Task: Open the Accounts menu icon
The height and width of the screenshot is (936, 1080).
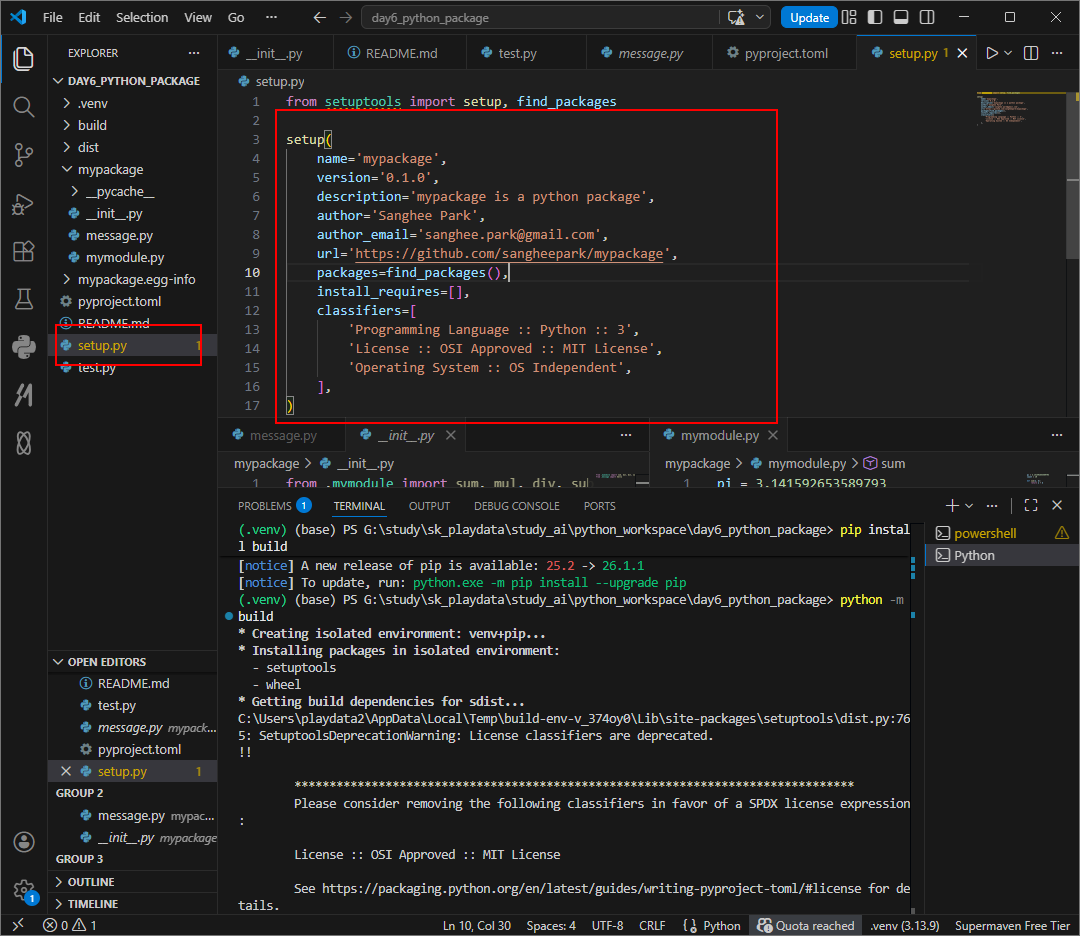Action: coord(23,842)
